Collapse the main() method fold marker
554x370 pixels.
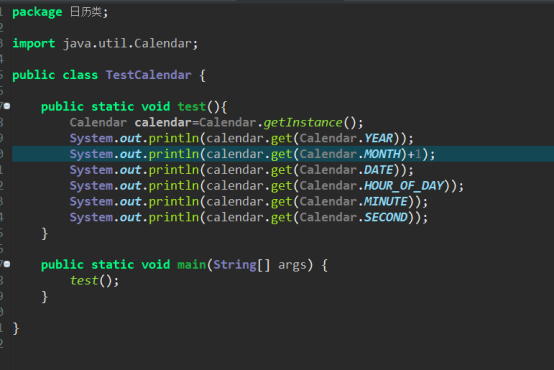[7, 264]
